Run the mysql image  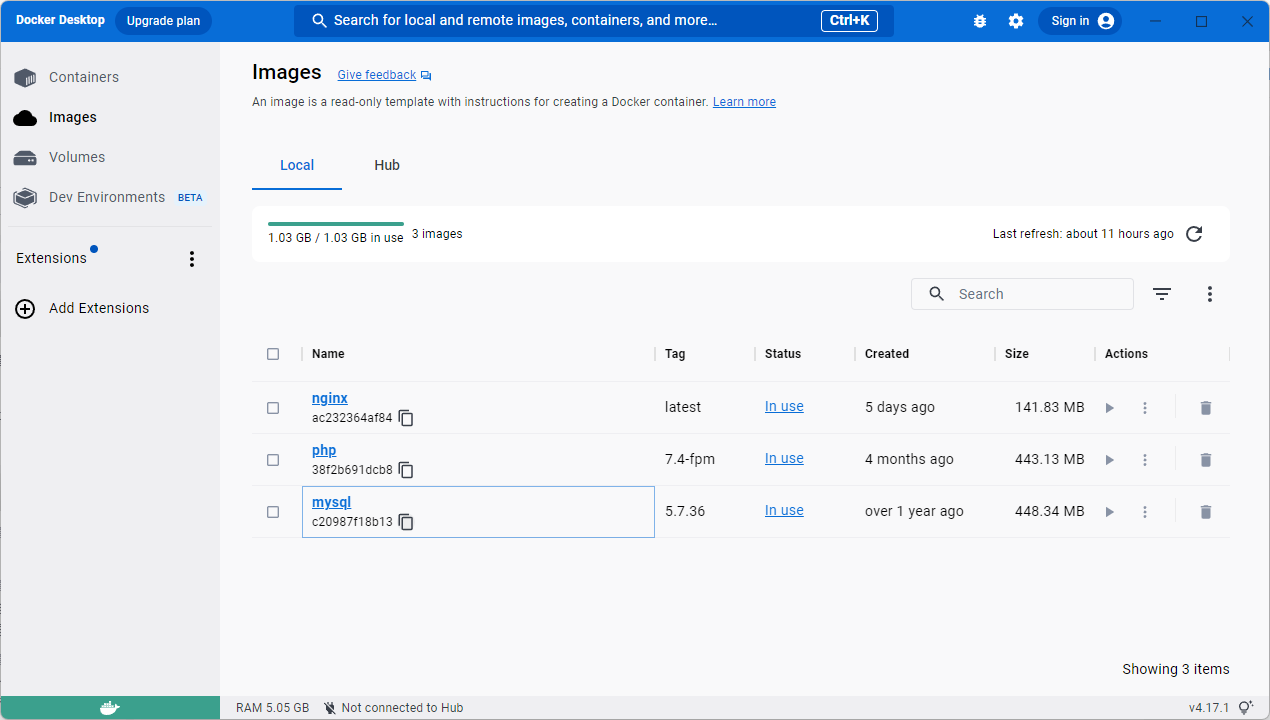click(1109, 512)
